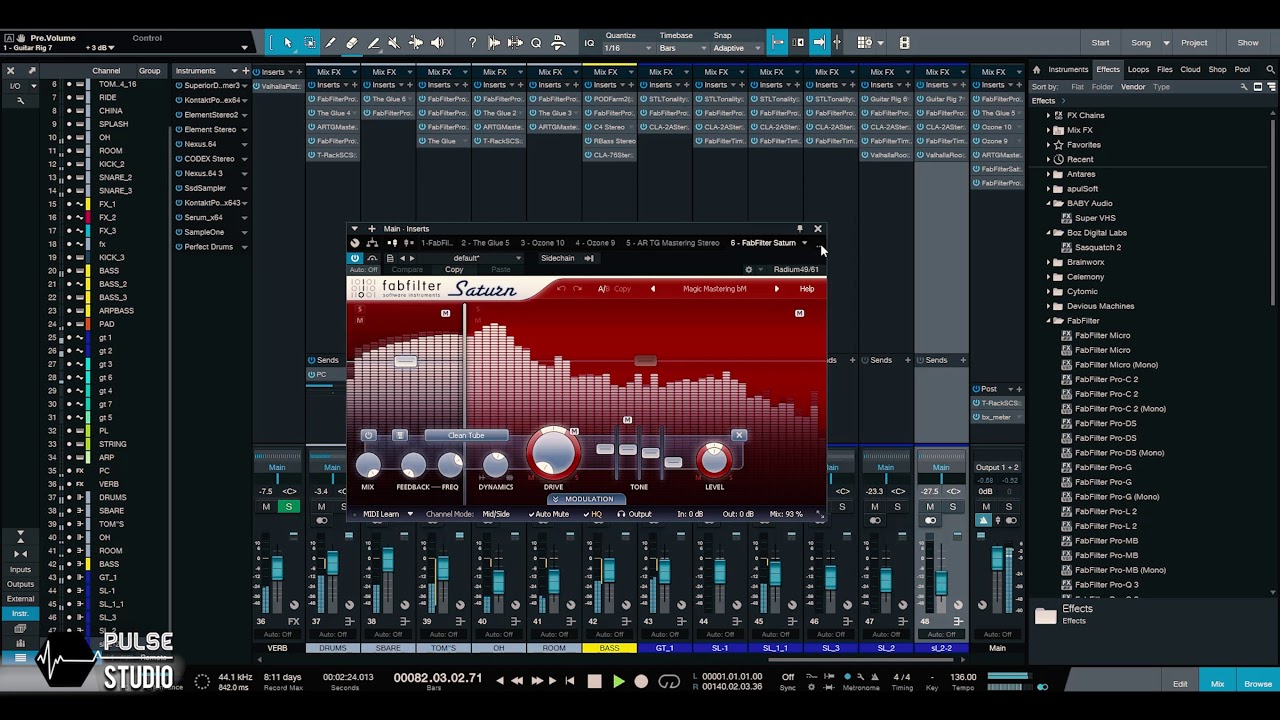Select the Listen speaker tool in the toolbar
The height and width of the screenshot is (720, 1280).
click(437, 43)
